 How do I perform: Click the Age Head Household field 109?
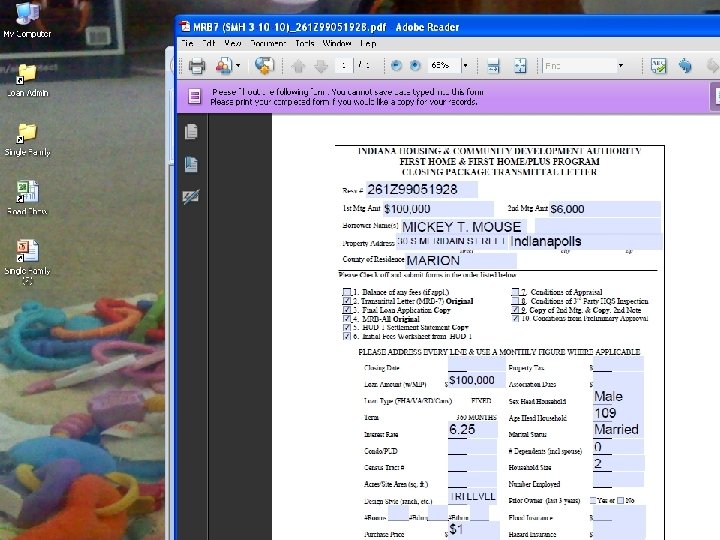[x=618, y=413]
